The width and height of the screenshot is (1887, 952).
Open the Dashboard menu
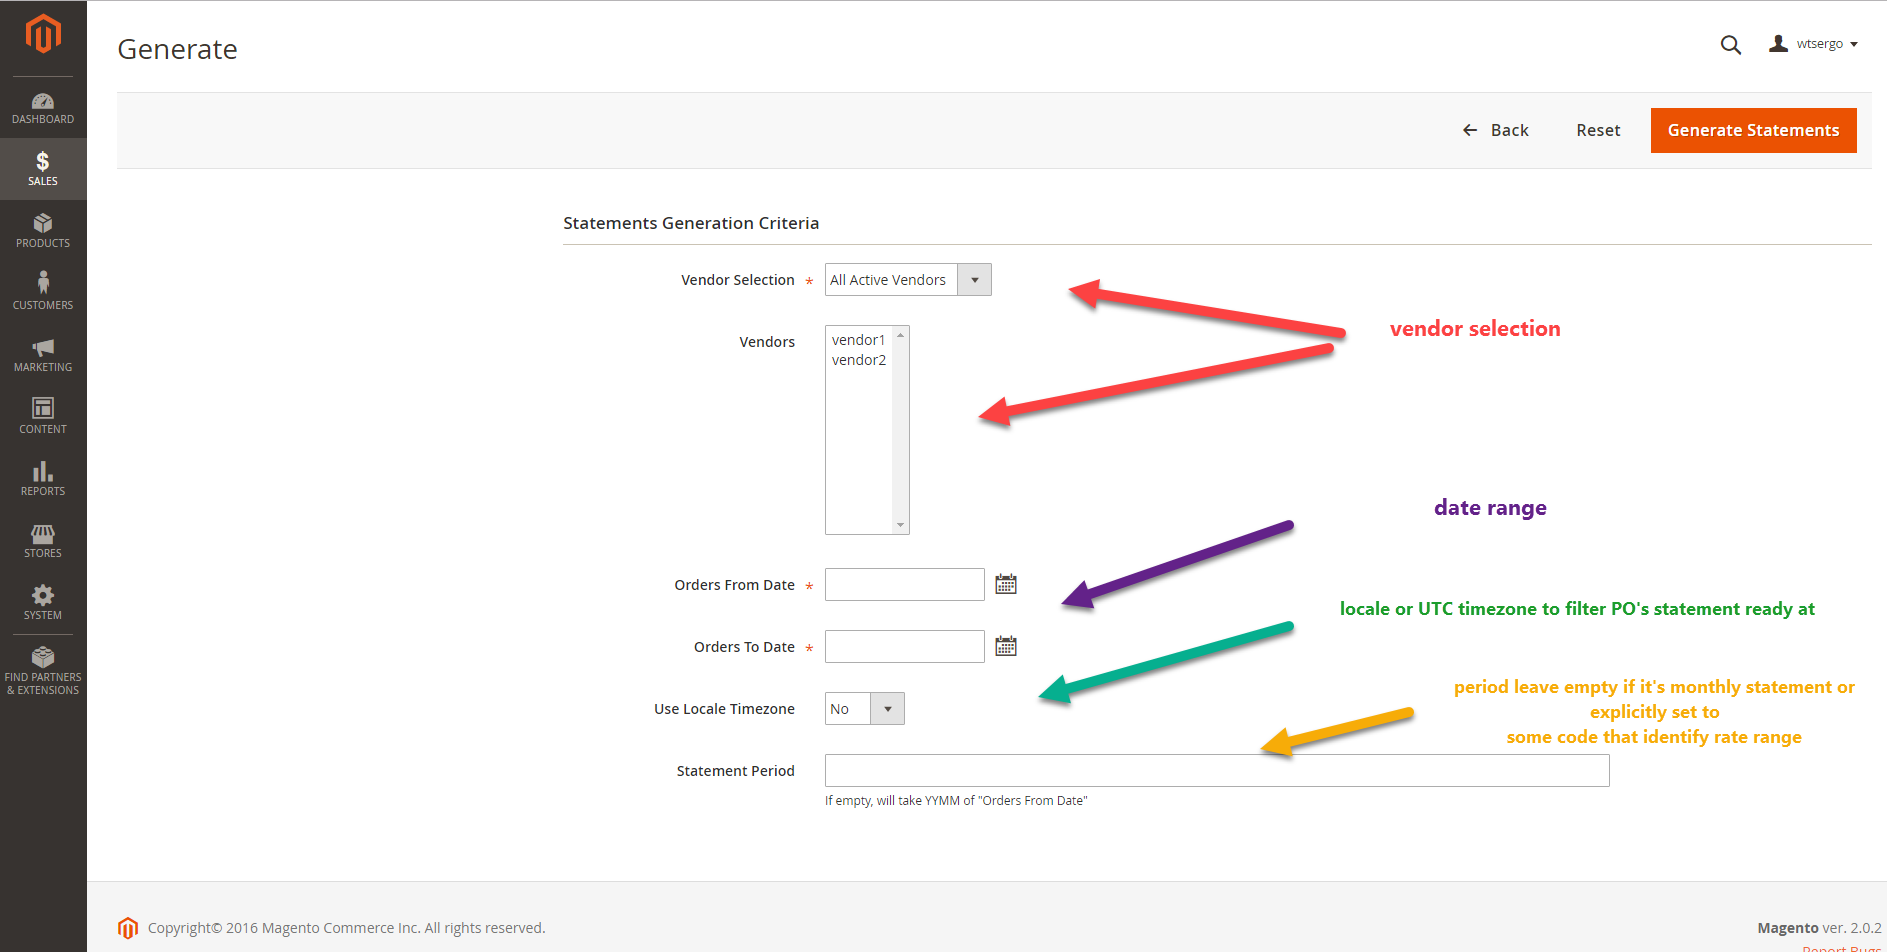(43, 108)
